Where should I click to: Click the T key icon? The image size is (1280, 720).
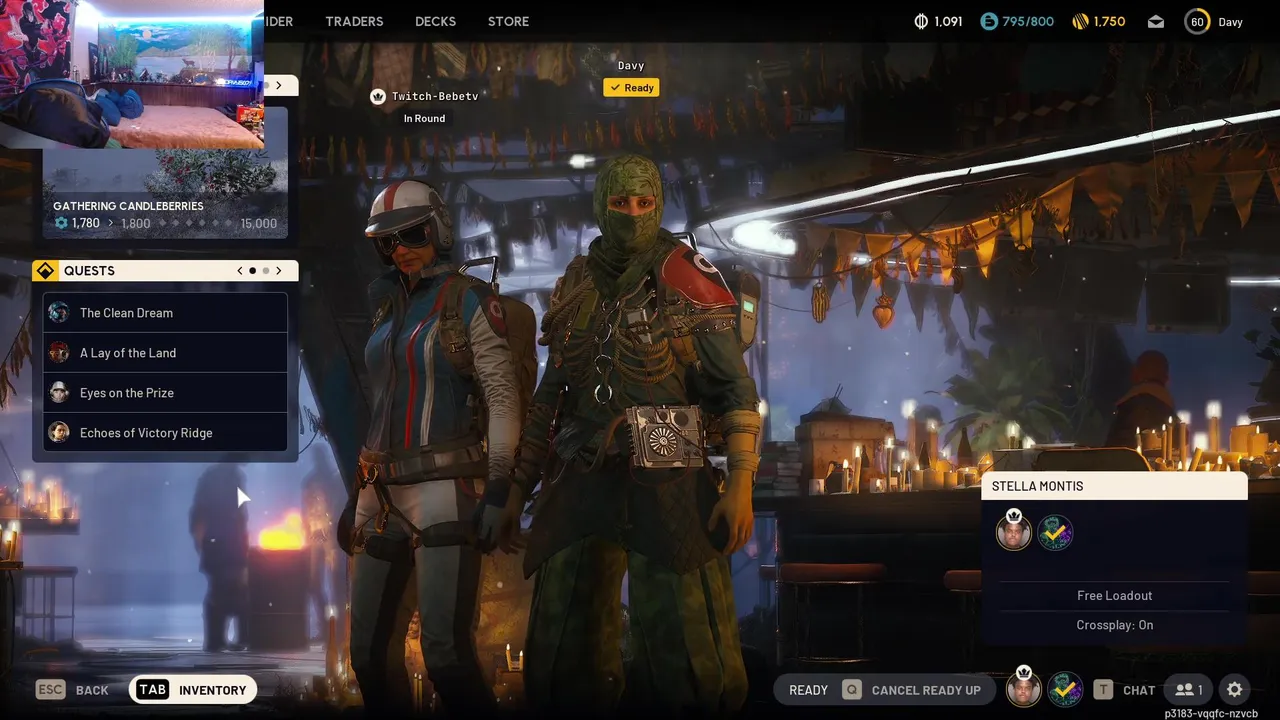coord(1103,689)
